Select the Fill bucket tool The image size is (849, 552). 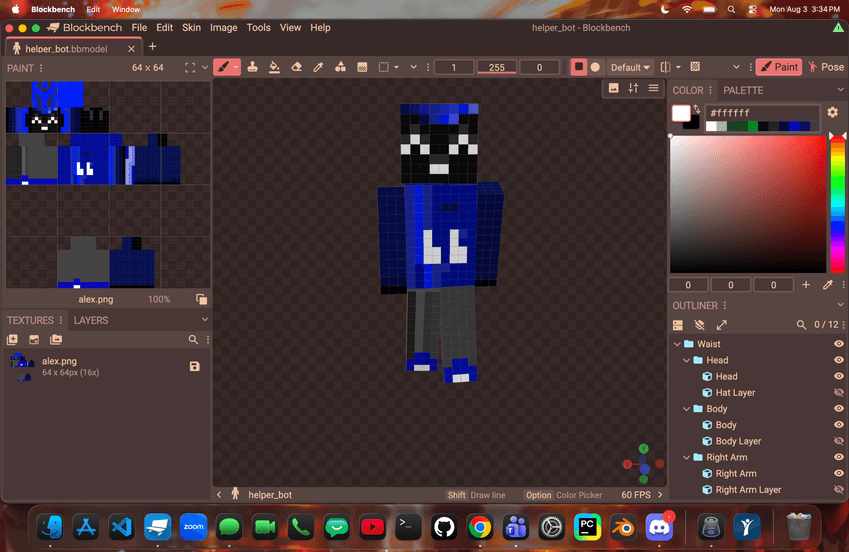(275, 67)
